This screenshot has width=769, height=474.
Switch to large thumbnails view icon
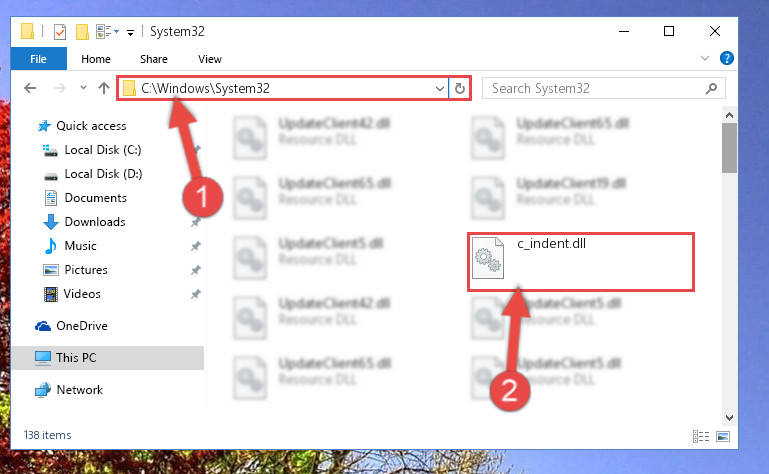coord(723,436)
